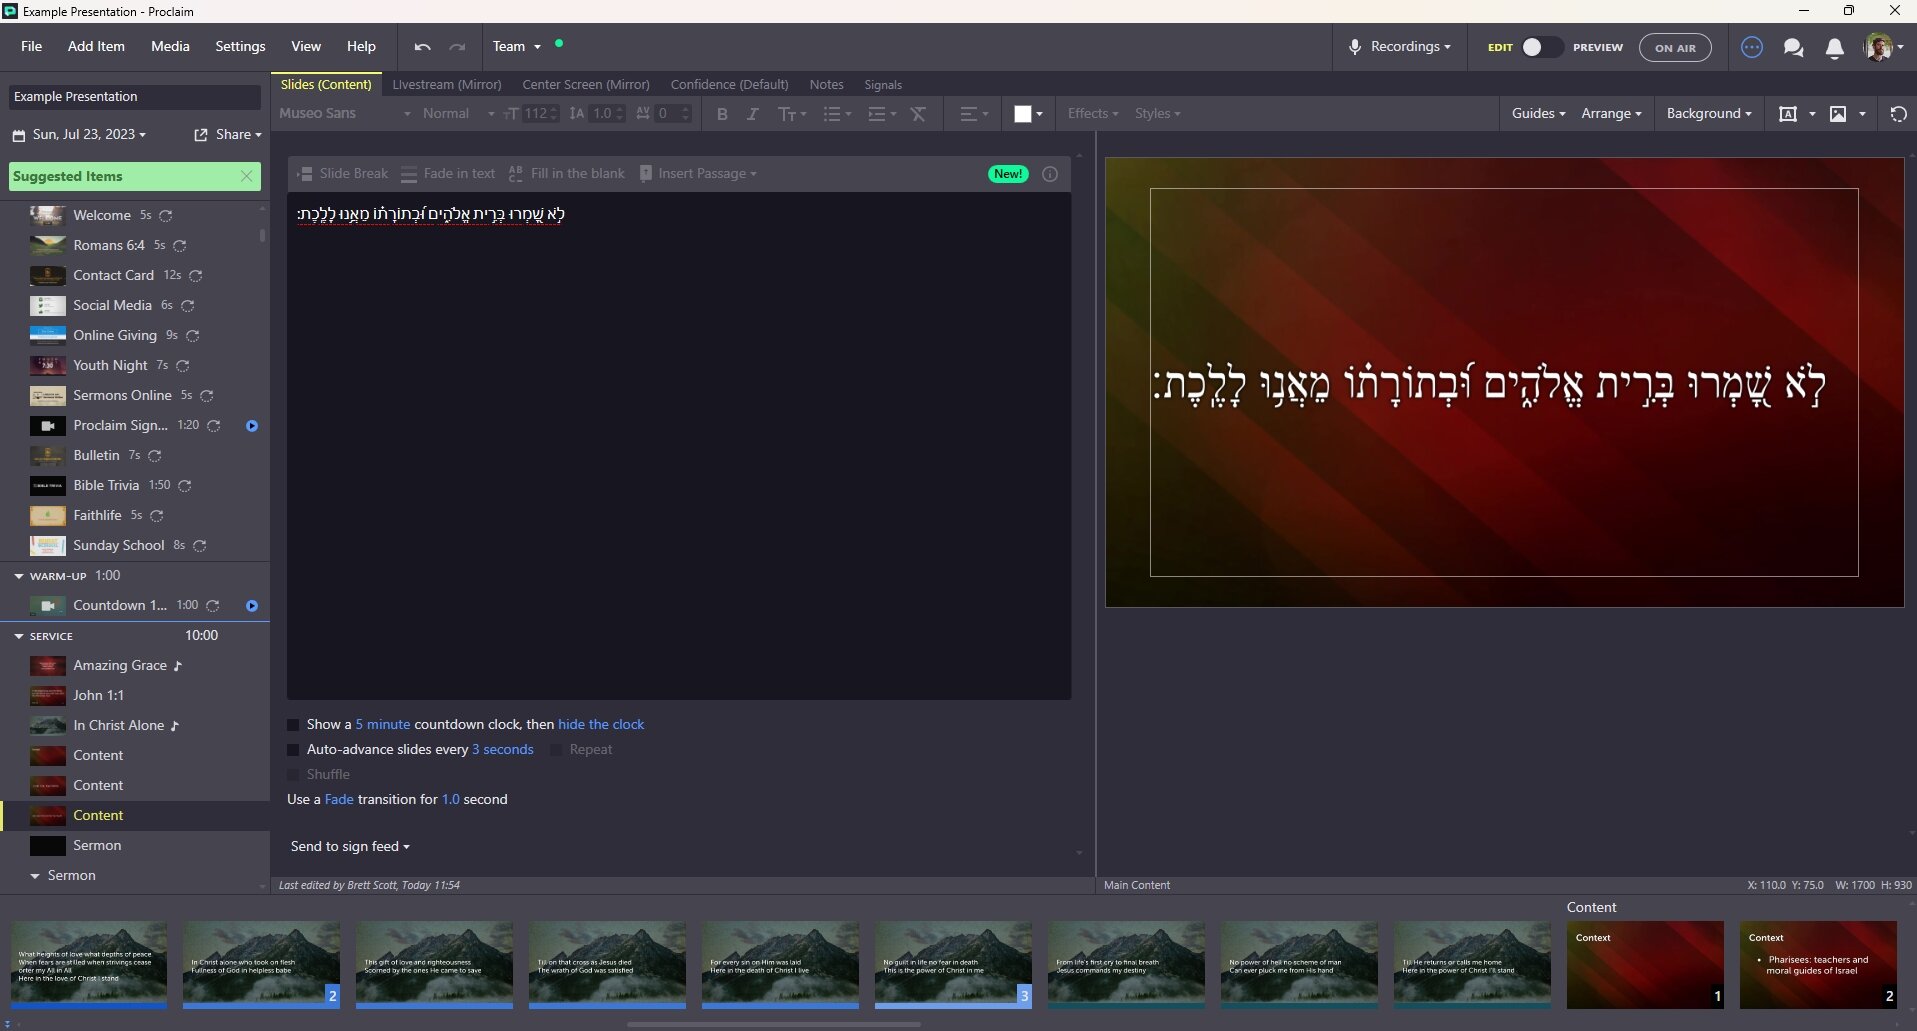Open the Media menu
This screenshot has width=1917, height=1031.
pos(170,47)
